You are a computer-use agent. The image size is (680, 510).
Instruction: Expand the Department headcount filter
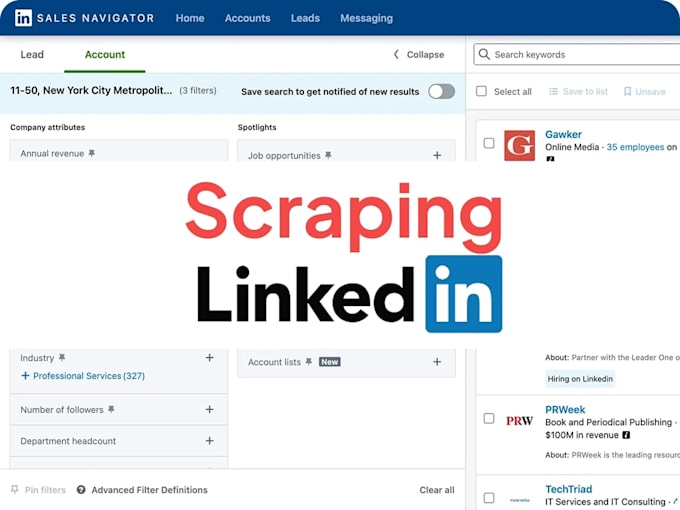(209, 441)
